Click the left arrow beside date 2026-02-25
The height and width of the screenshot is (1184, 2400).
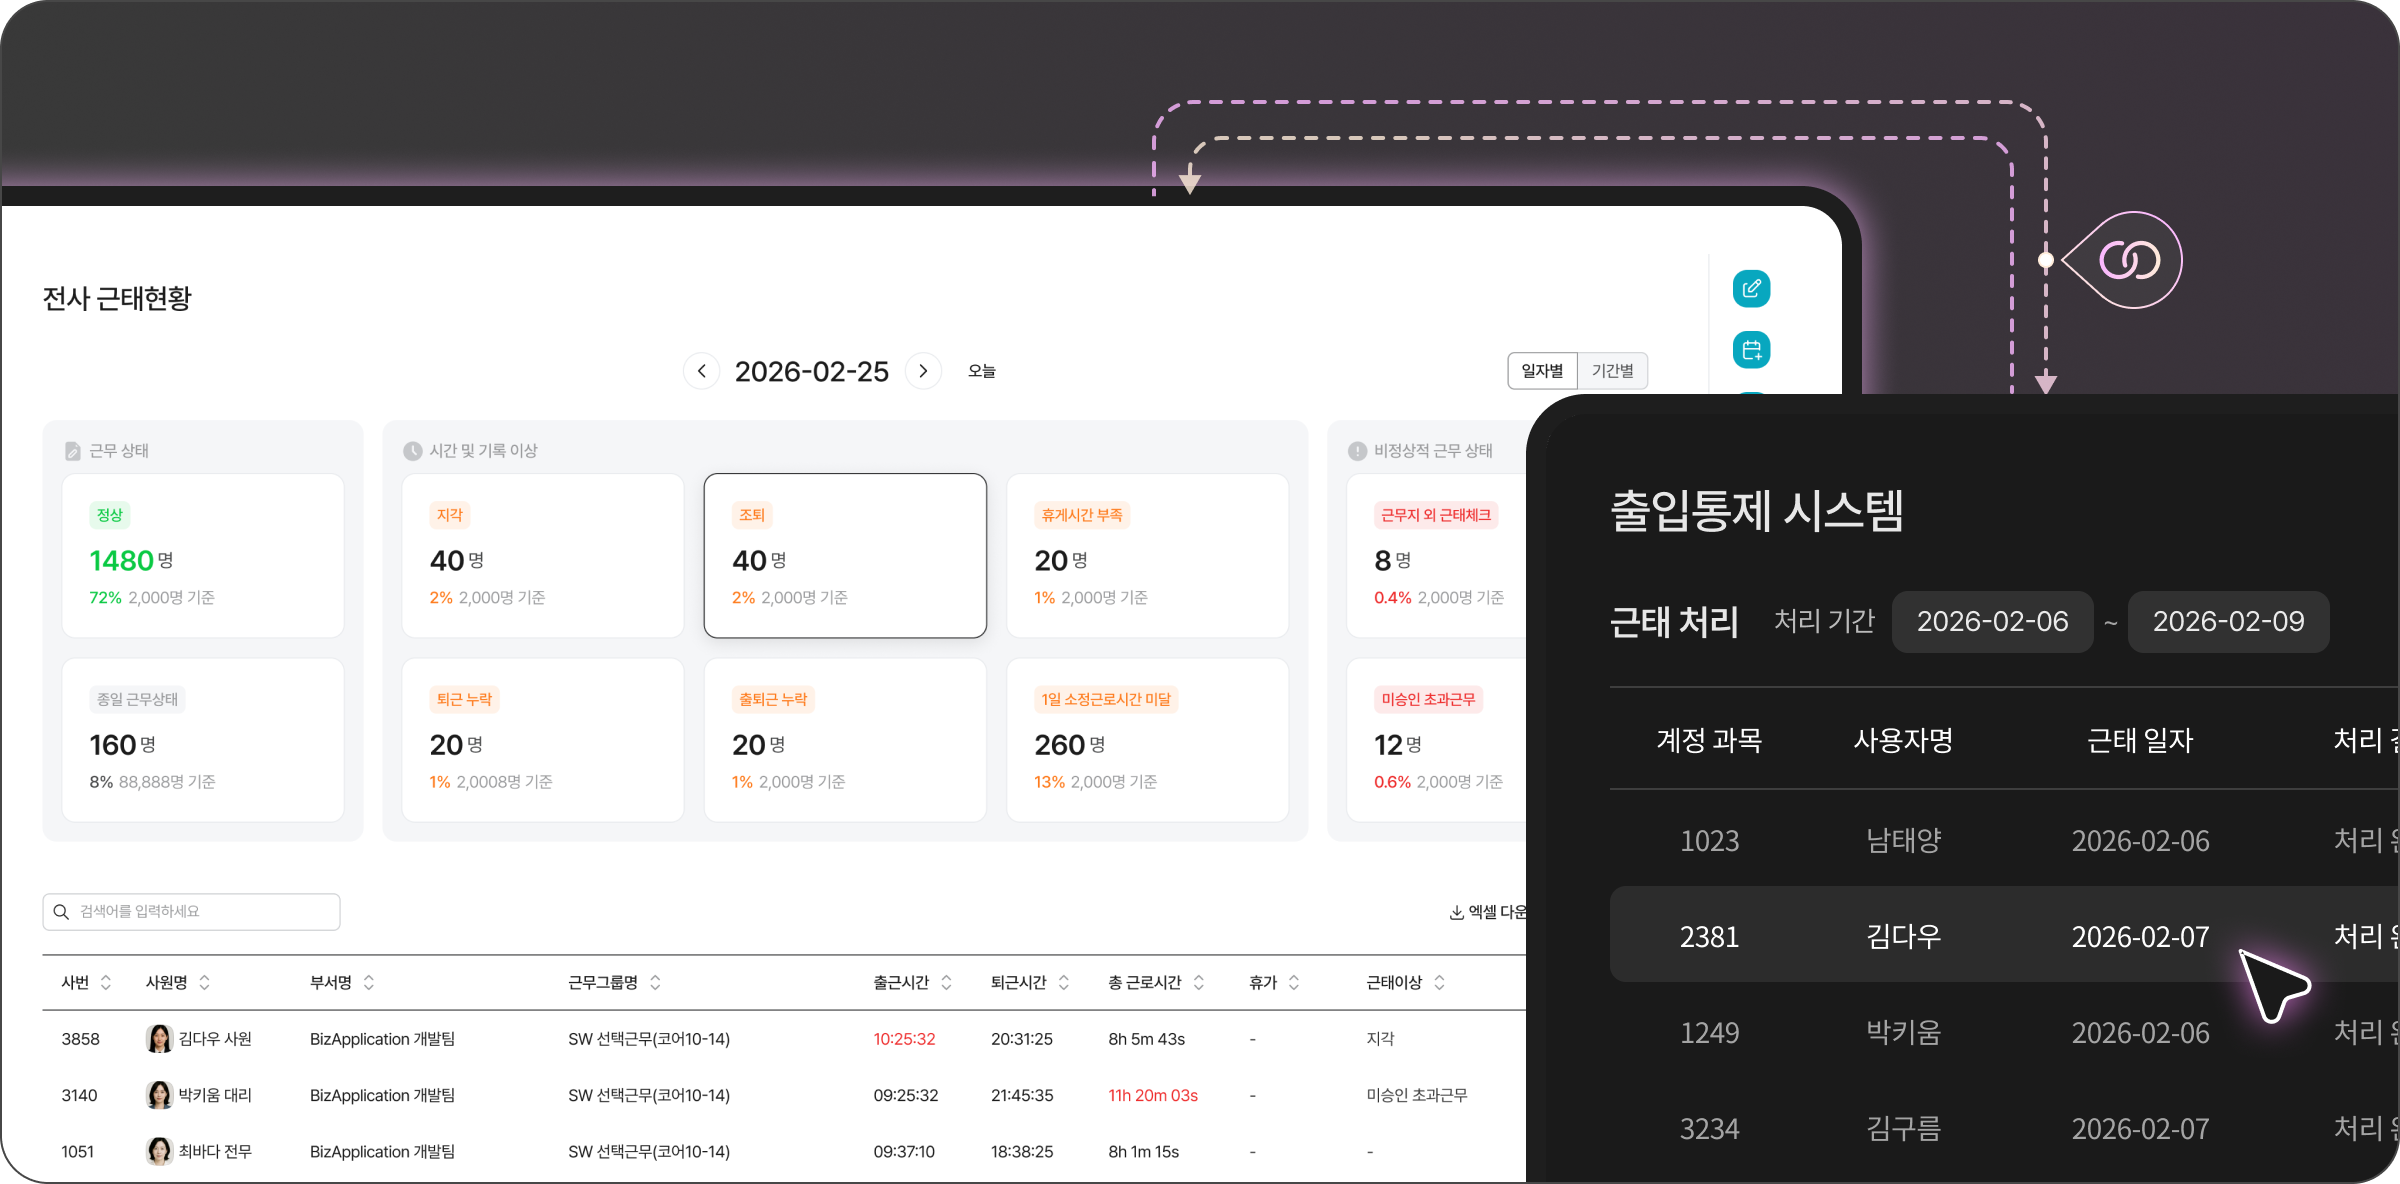coord(701,370)
